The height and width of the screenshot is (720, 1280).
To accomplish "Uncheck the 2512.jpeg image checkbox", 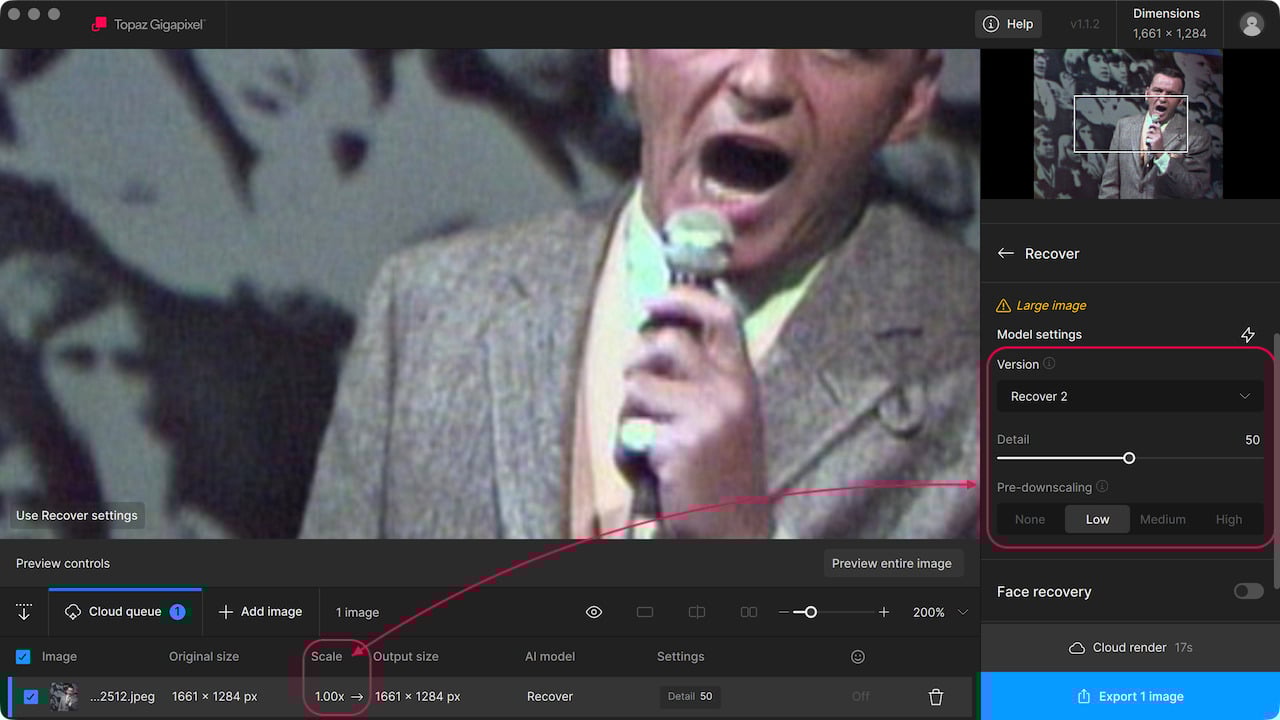I will (31, 697).
